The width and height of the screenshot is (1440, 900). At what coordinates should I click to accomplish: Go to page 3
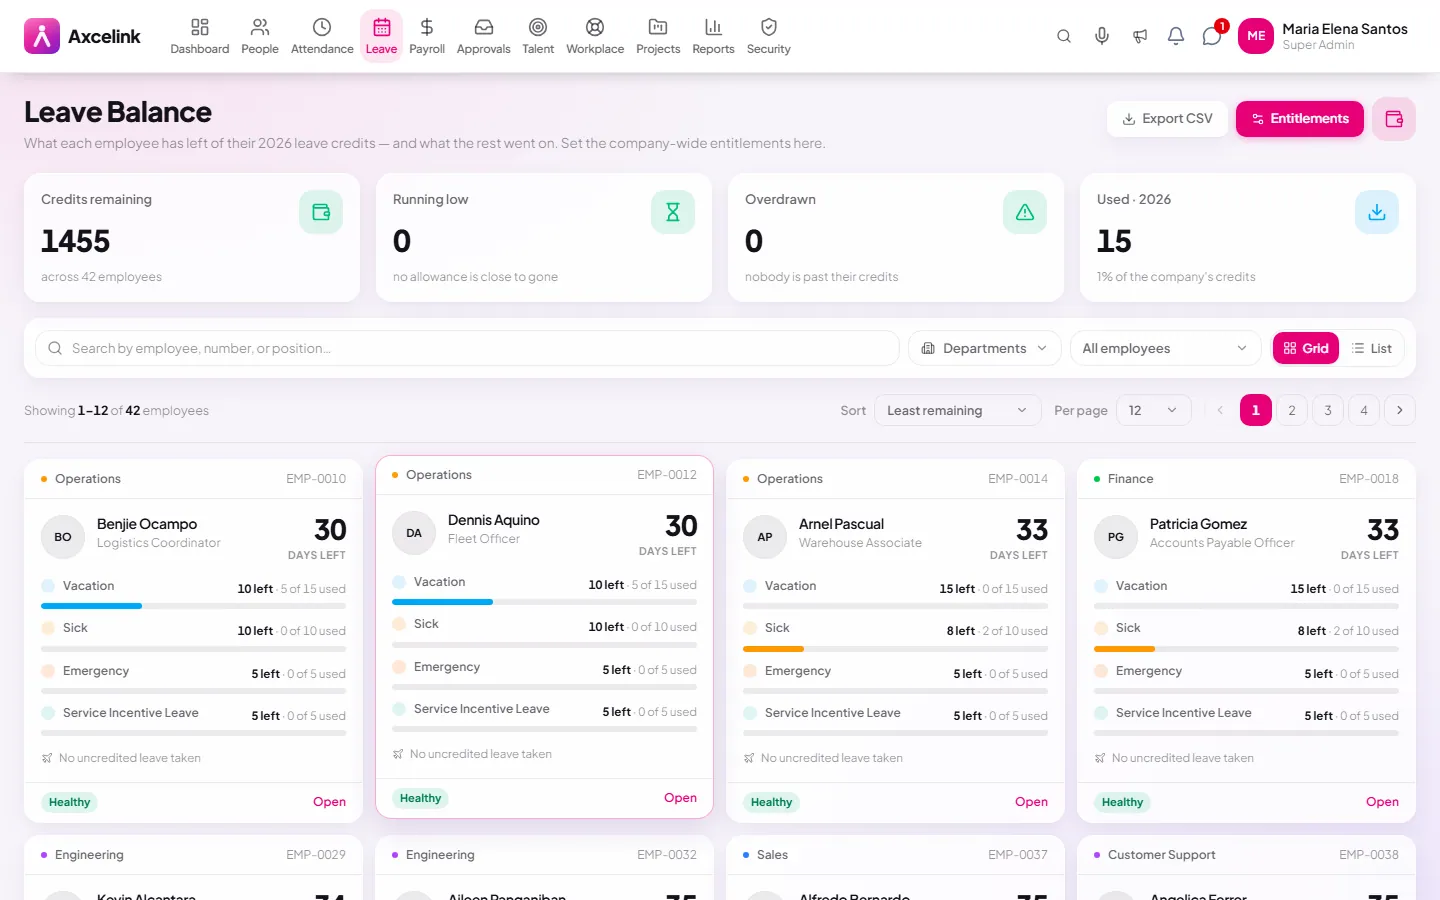[1328, 410]
